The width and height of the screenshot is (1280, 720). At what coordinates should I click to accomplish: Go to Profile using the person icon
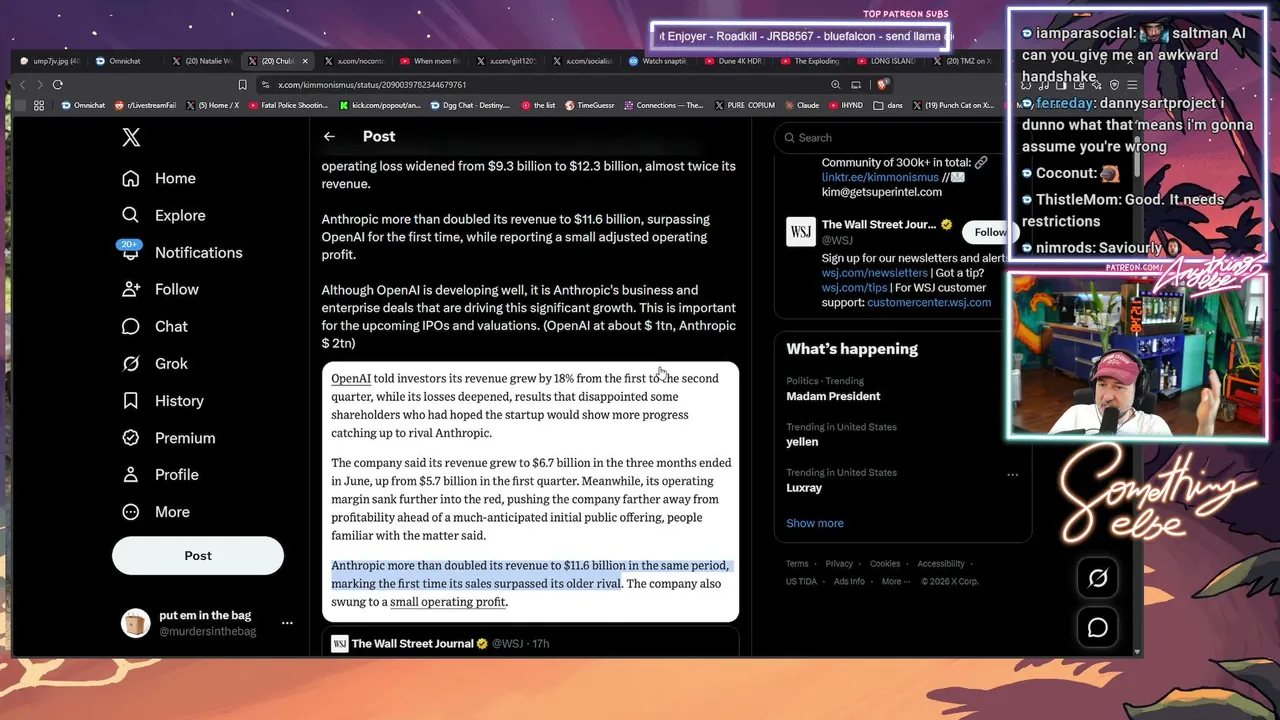click(131, 475)
